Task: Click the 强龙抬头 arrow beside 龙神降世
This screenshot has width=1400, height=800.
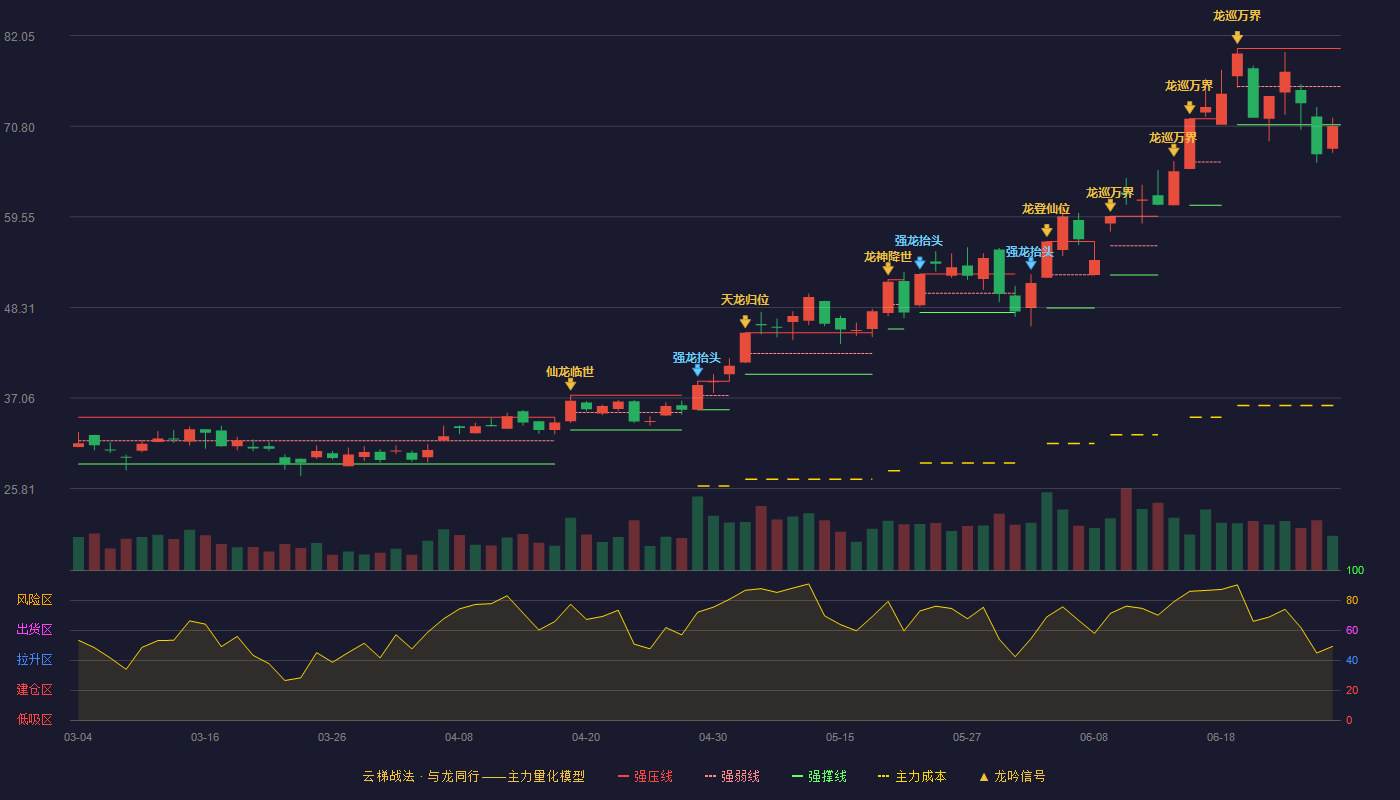Action: click(920, 263)
